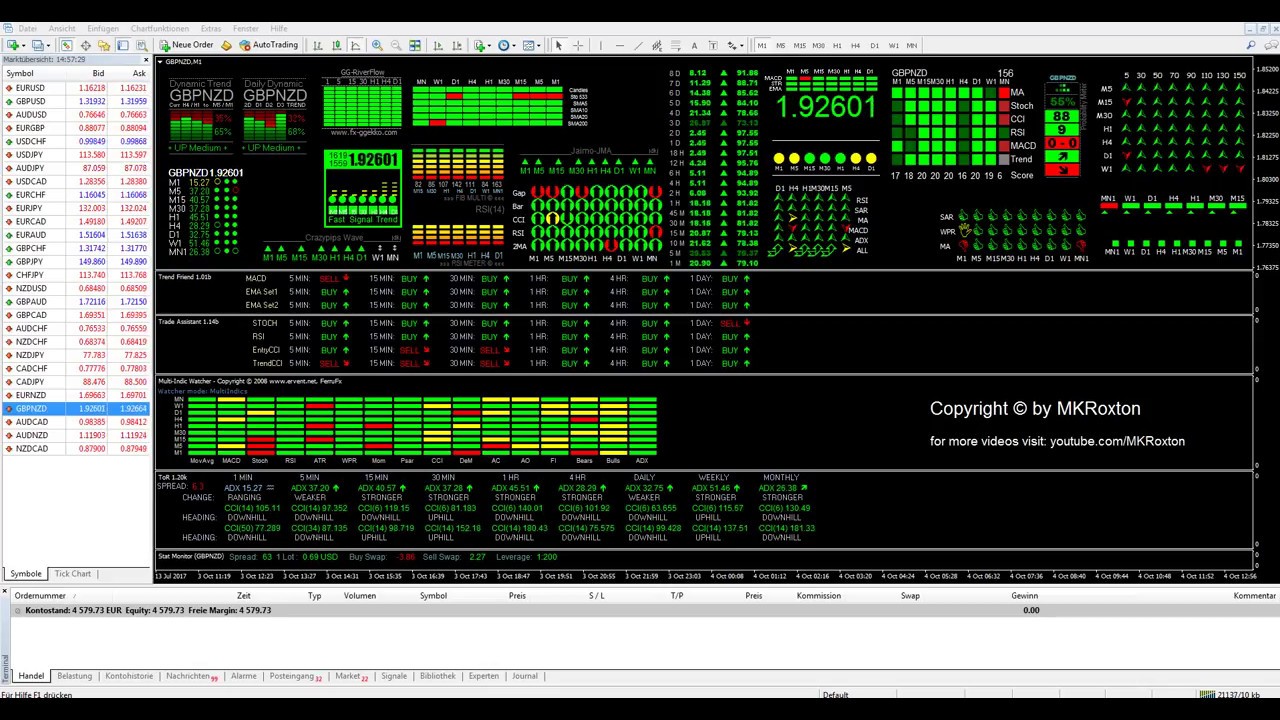Image resolution: width=1280 pixels, height=720 pixels.
Task: Select the NZDCAD row in Market Watch
Action: click(76, 449)
